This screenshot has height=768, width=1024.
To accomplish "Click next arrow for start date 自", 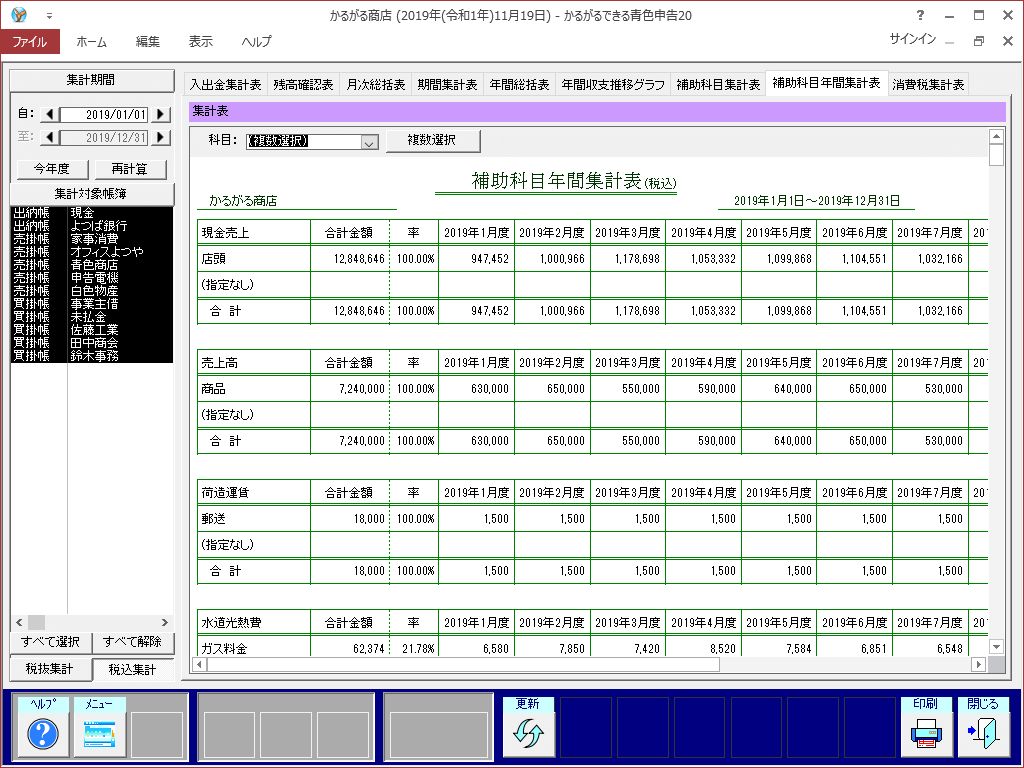I will 161,115.
